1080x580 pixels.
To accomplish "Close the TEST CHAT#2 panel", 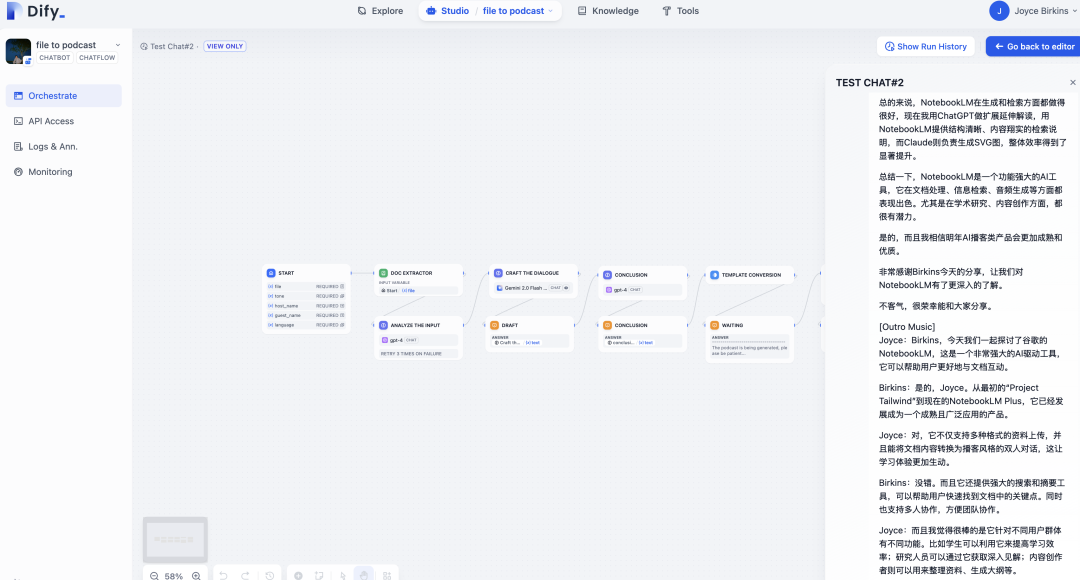I will click(x=1072, y=83).
